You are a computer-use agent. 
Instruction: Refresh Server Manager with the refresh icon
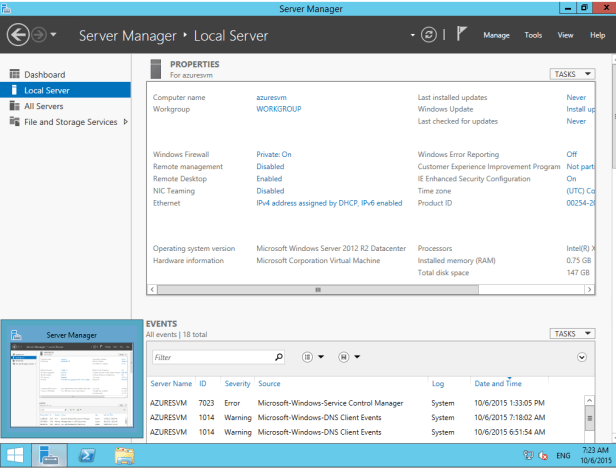(429, 35)
